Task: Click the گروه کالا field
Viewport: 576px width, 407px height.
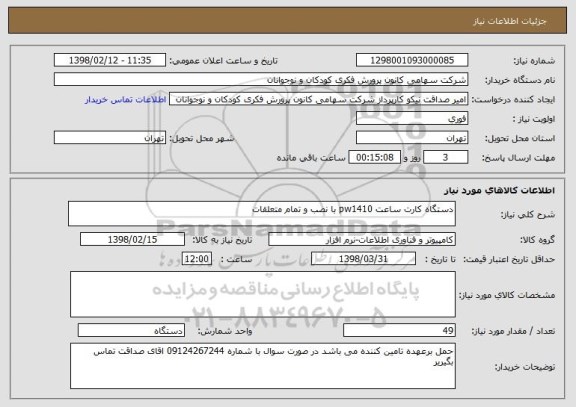Action: [362, 239]
